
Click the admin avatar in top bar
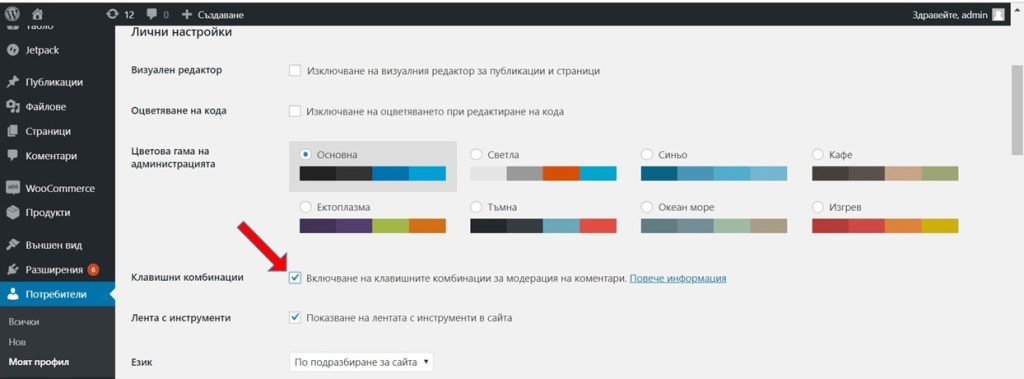998,14
